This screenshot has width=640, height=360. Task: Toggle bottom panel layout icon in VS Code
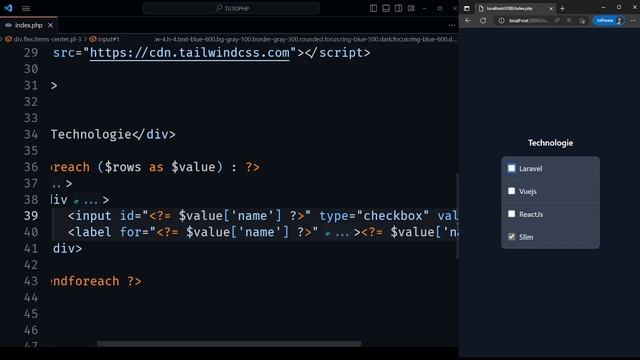(386, 8)
